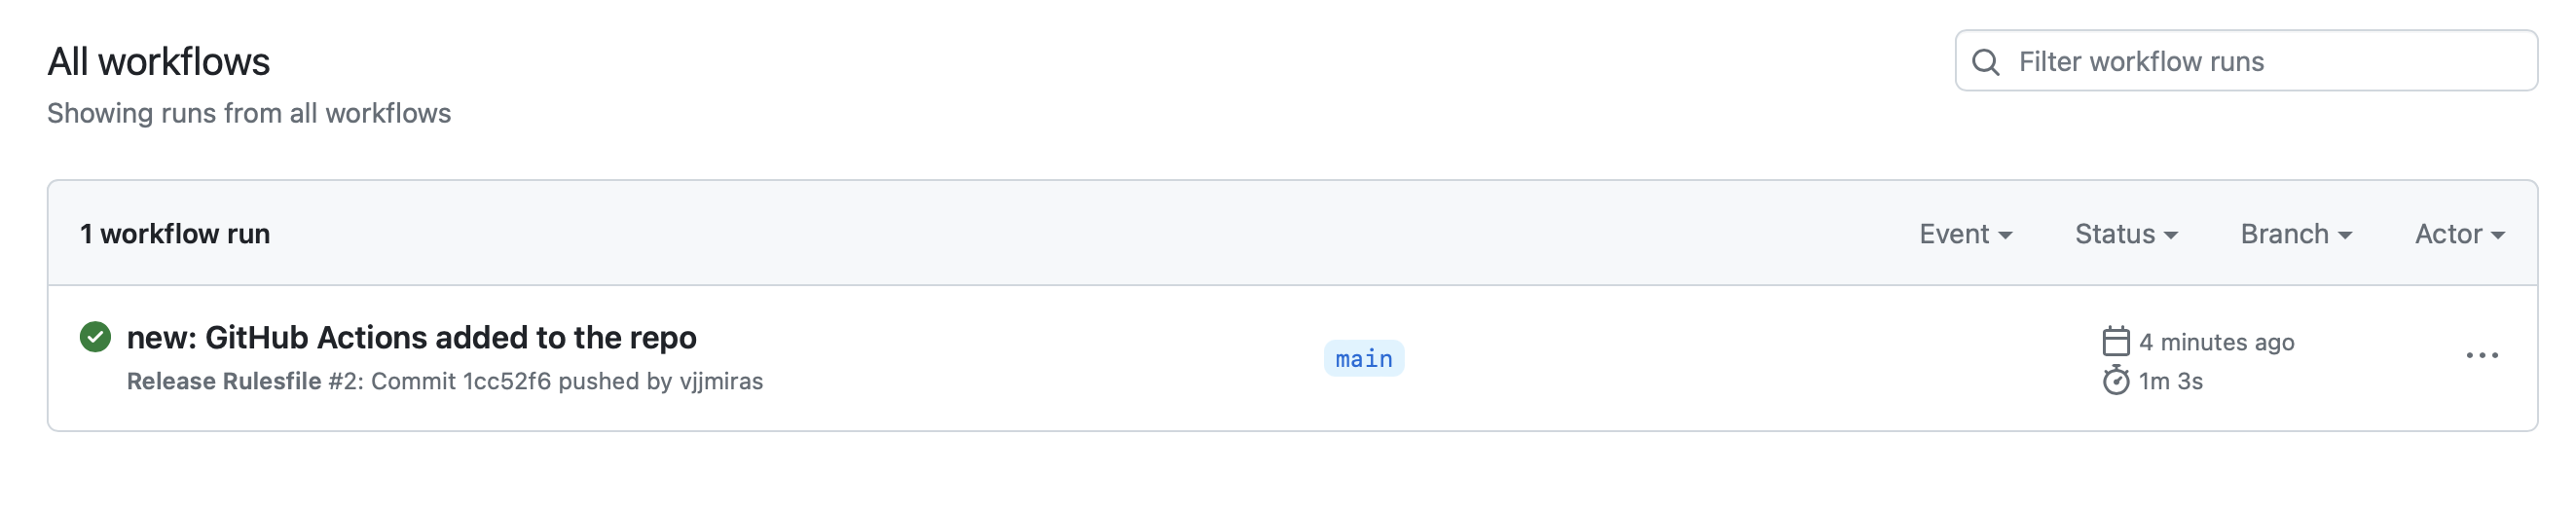Image resolution: width=2576 pixels, height=510 pixels.
Task: Open the three-dot run options menu
Action: click(2481, 356)
